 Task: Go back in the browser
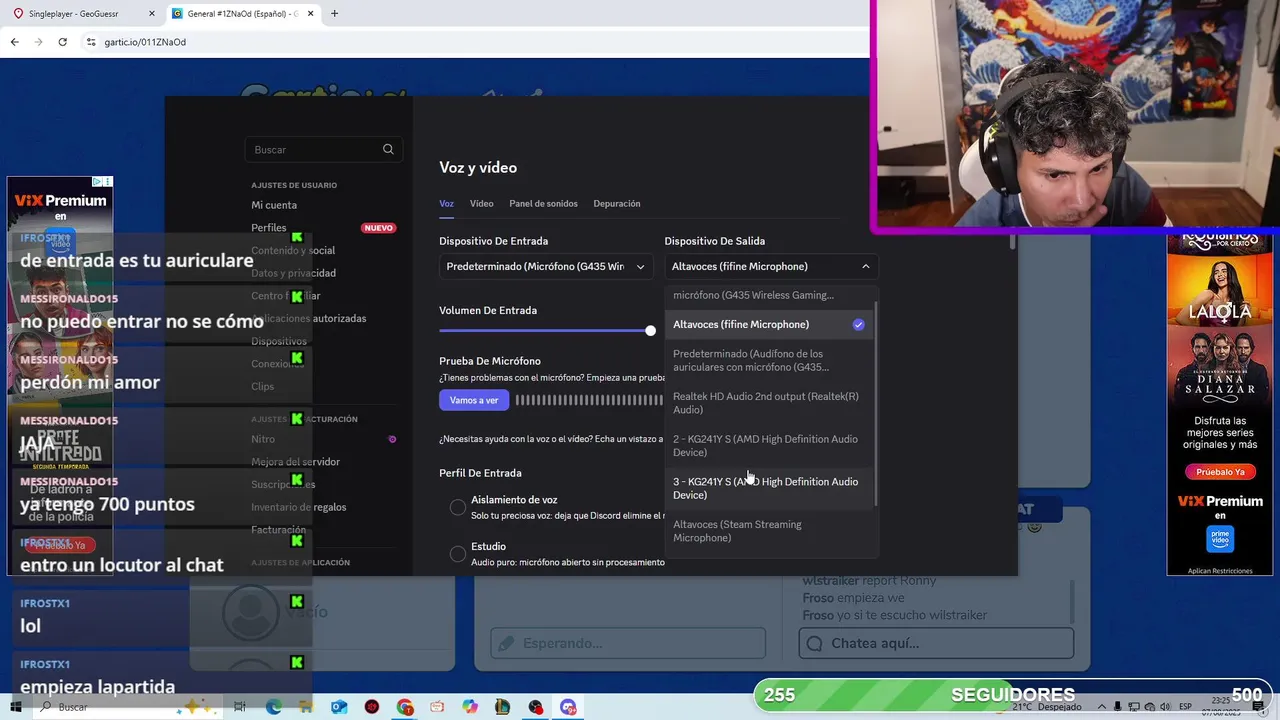(x=14, y=42)
